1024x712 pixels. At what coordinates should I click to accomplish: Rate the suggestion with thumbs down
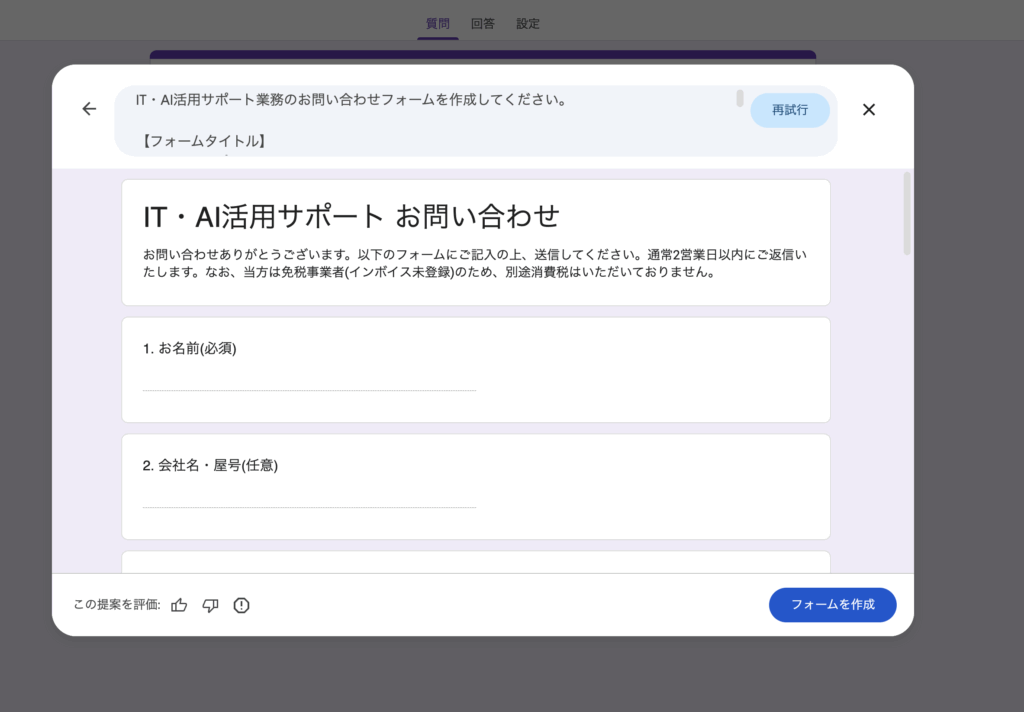click(x=210, y=605)
